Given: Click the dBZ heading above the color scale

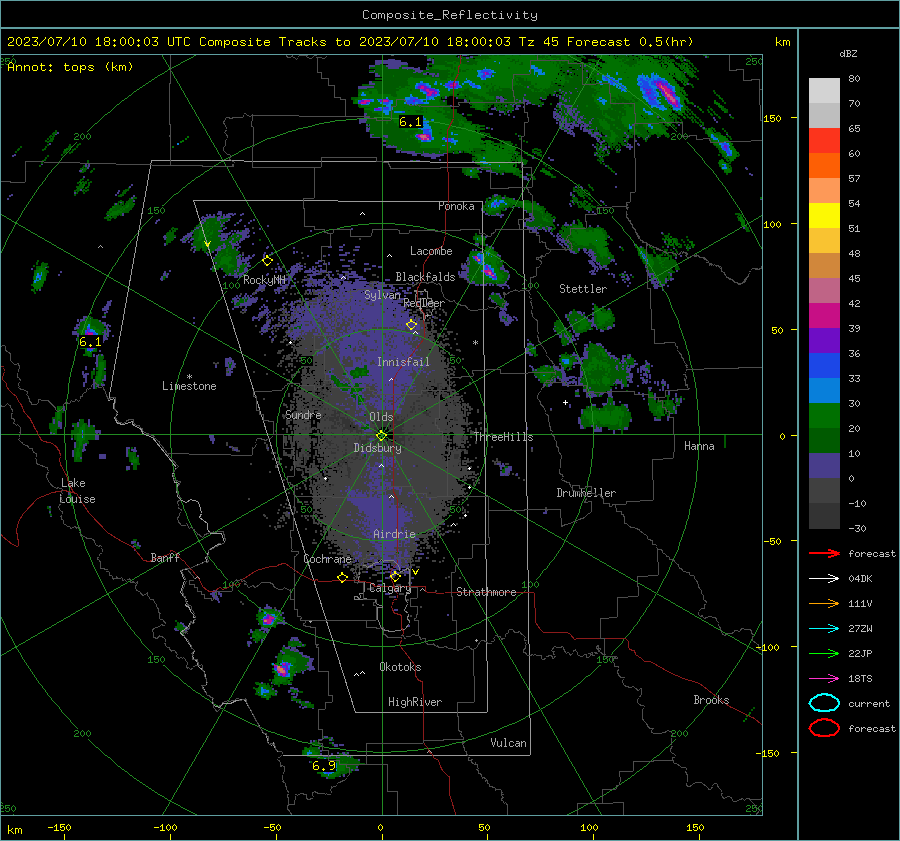Looking at the screenshot, I should pos(848,53).
